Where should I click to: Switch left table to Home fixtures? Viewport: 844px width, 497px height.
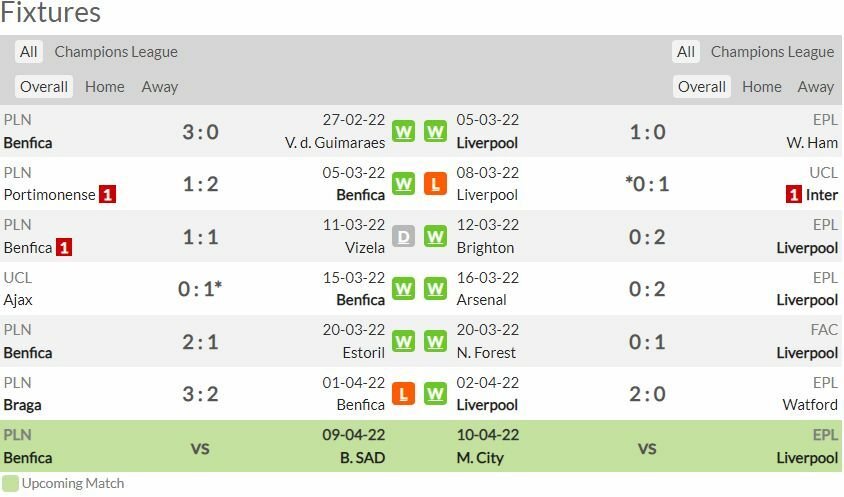[x=105, y=87]
